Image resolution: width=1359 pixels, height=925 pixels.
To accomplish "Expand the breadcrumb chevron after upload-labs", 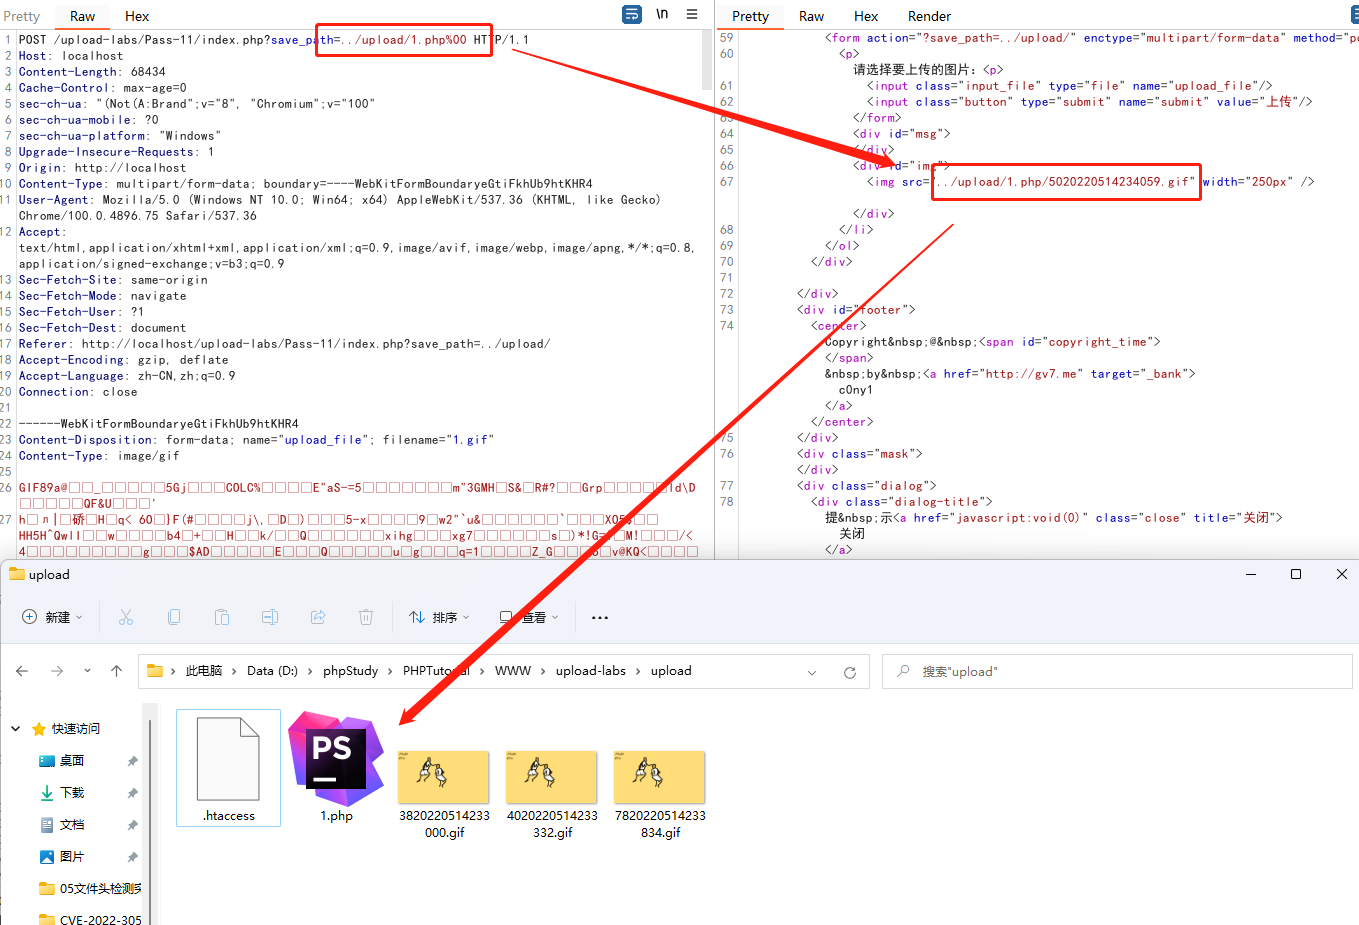I will 638,671.
